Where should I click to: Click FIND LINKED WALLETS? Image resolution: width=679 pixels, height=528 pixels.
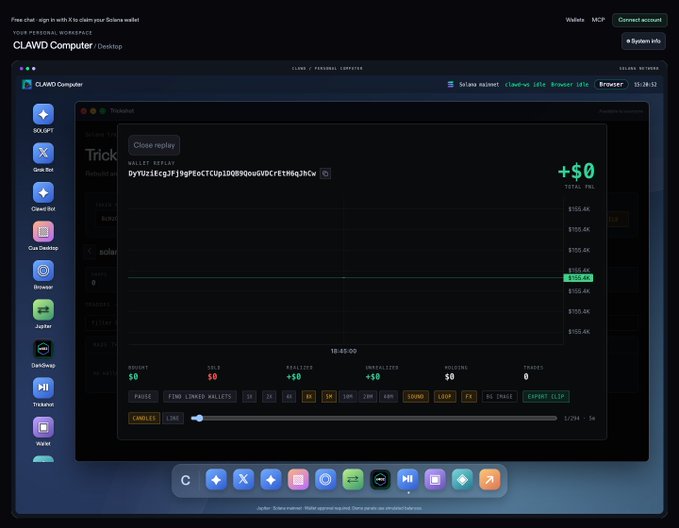tap(200, 397)
